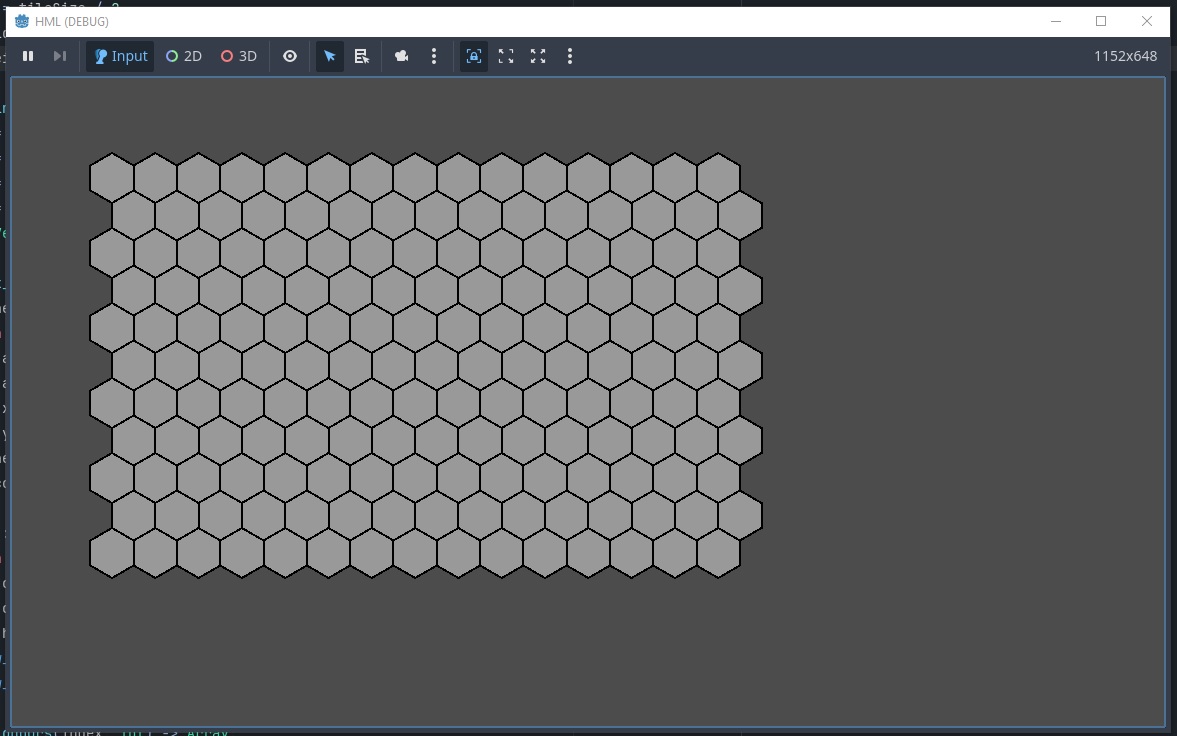Toggle the fixed size embed mode
The width and height of the screenshot is (1177, 736).
[474, 56]
